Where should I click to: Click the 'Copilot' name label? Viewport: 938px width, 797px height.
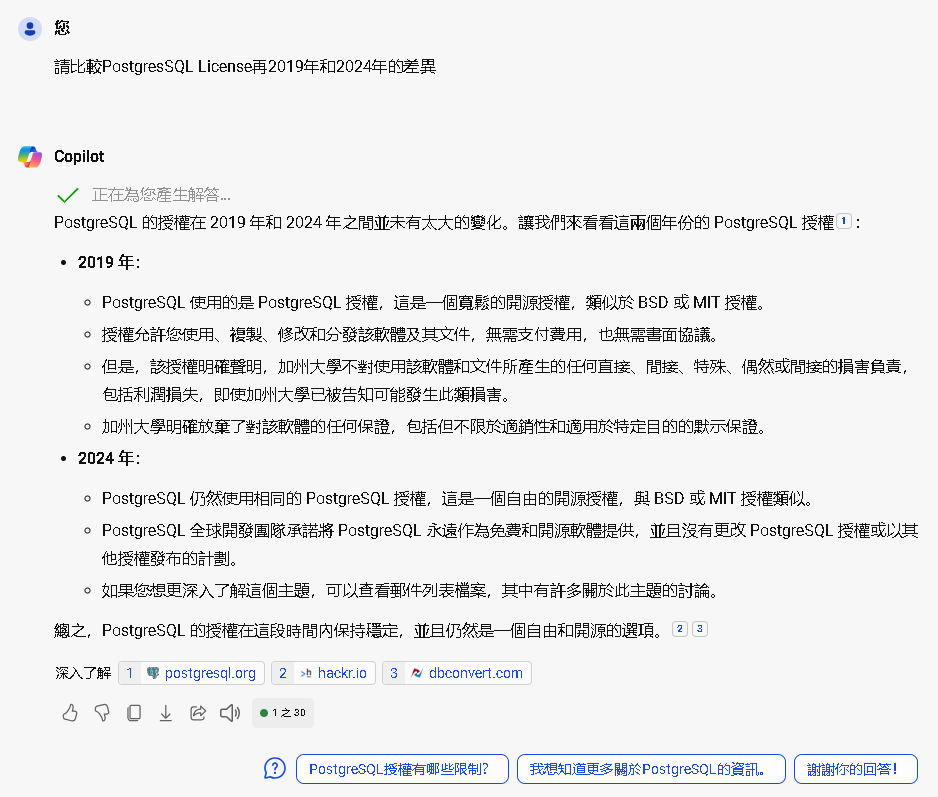coord(79,156)
